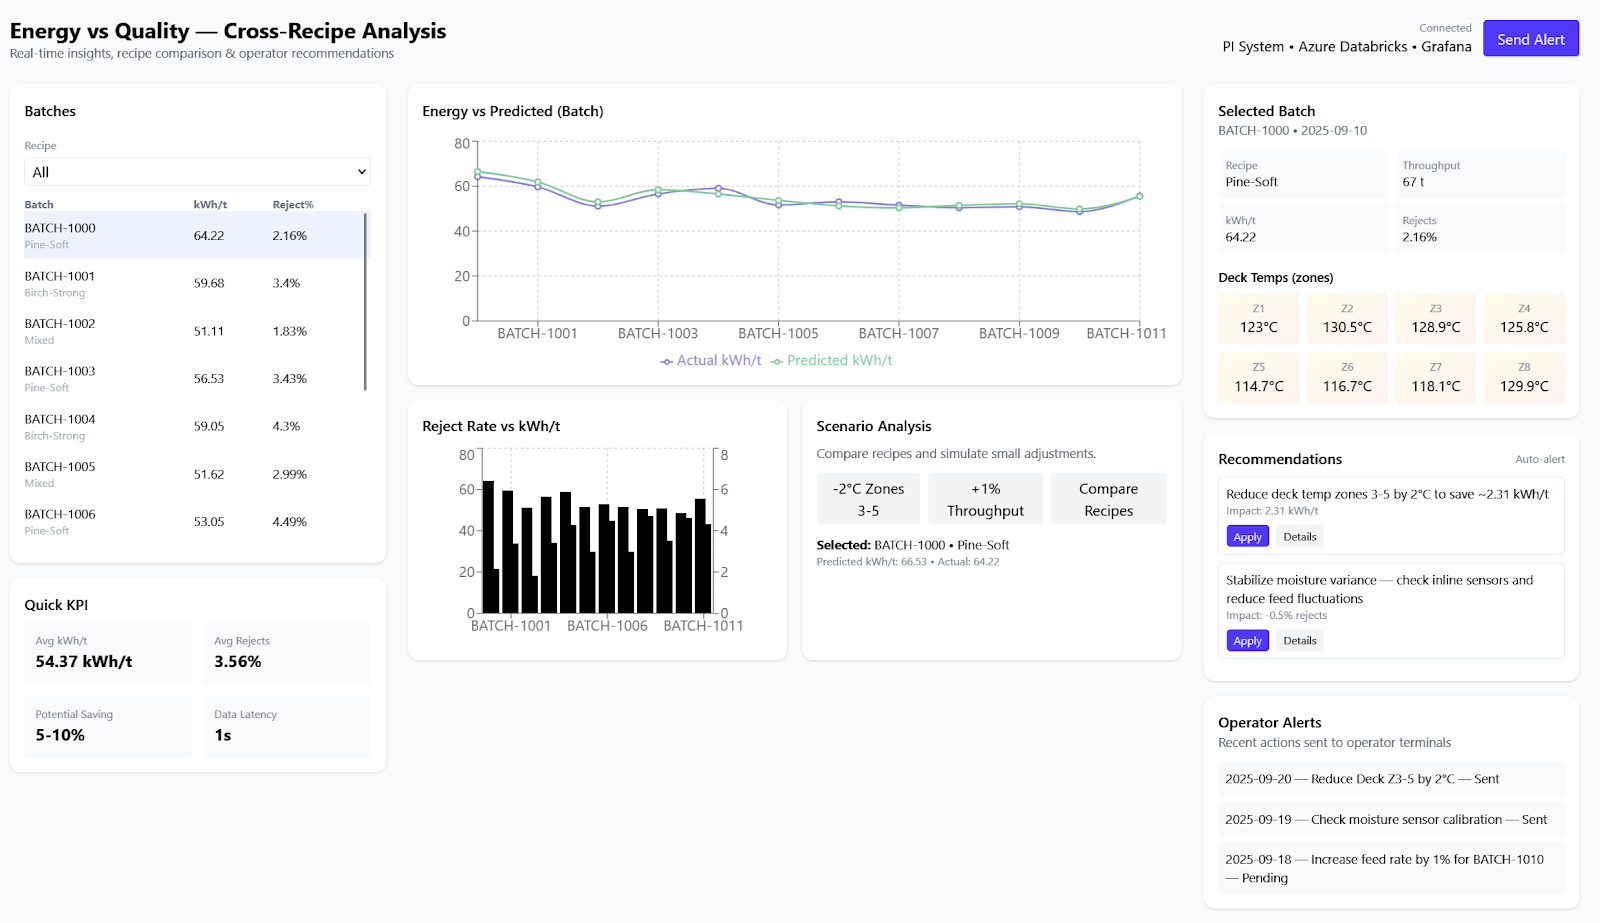Click the Reject% column header
This screenshot has height=923, width=1600.
click(293, 205)
